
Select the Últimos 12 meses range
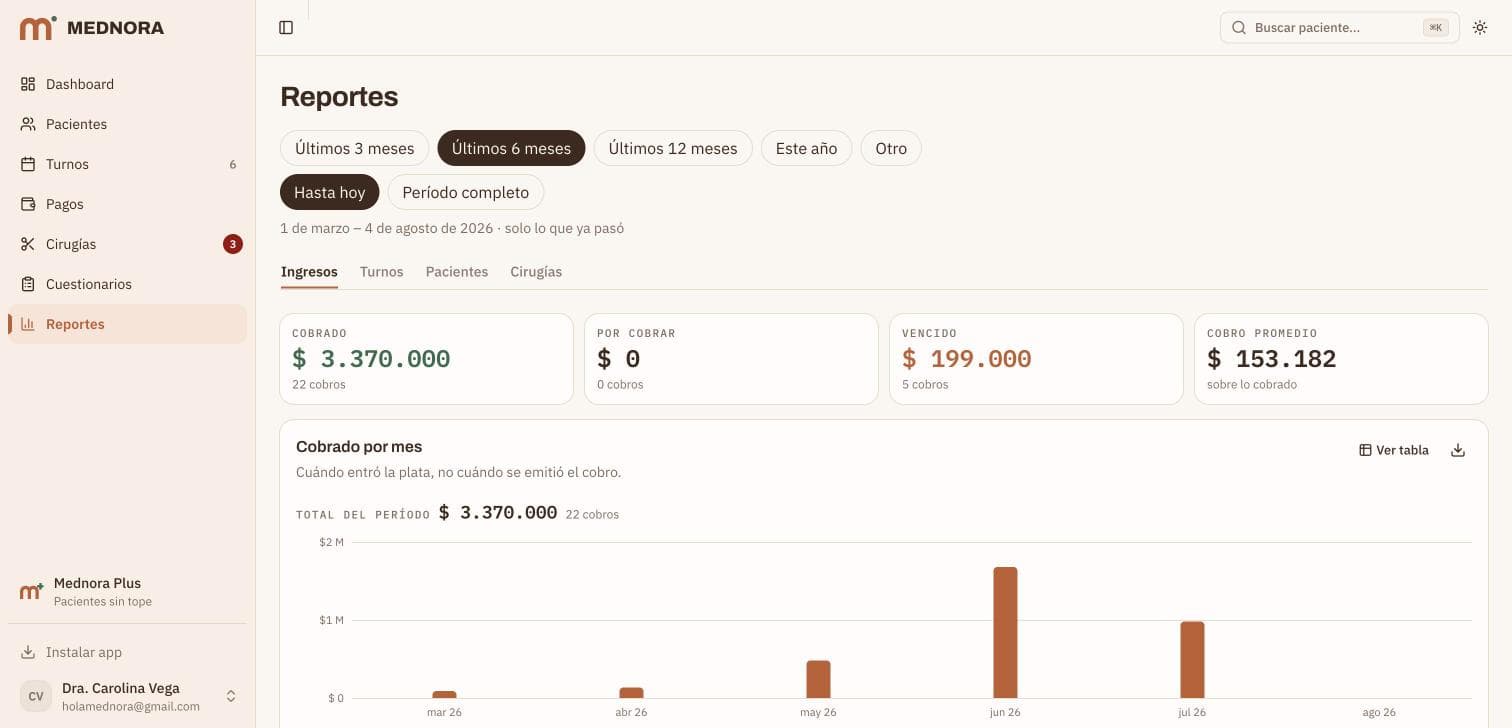673,148
